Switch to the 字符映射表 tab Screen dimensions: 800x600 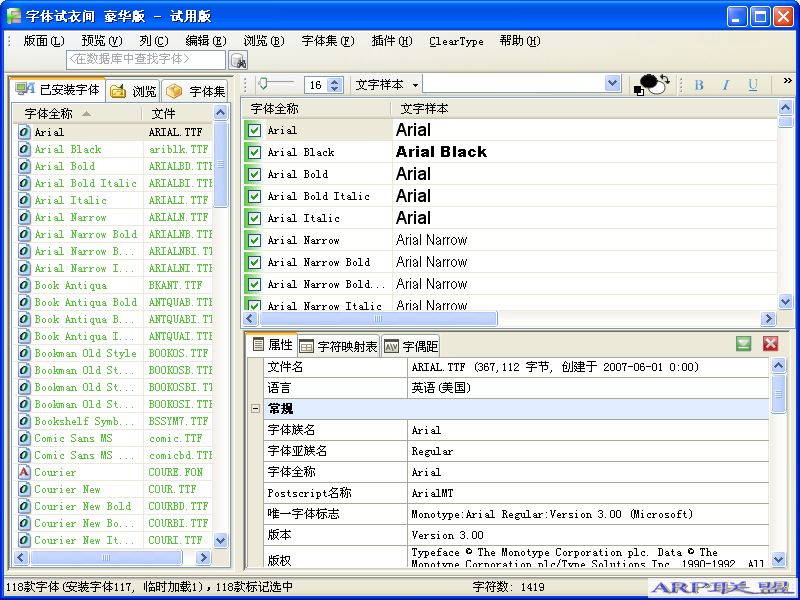click(339, 346)
